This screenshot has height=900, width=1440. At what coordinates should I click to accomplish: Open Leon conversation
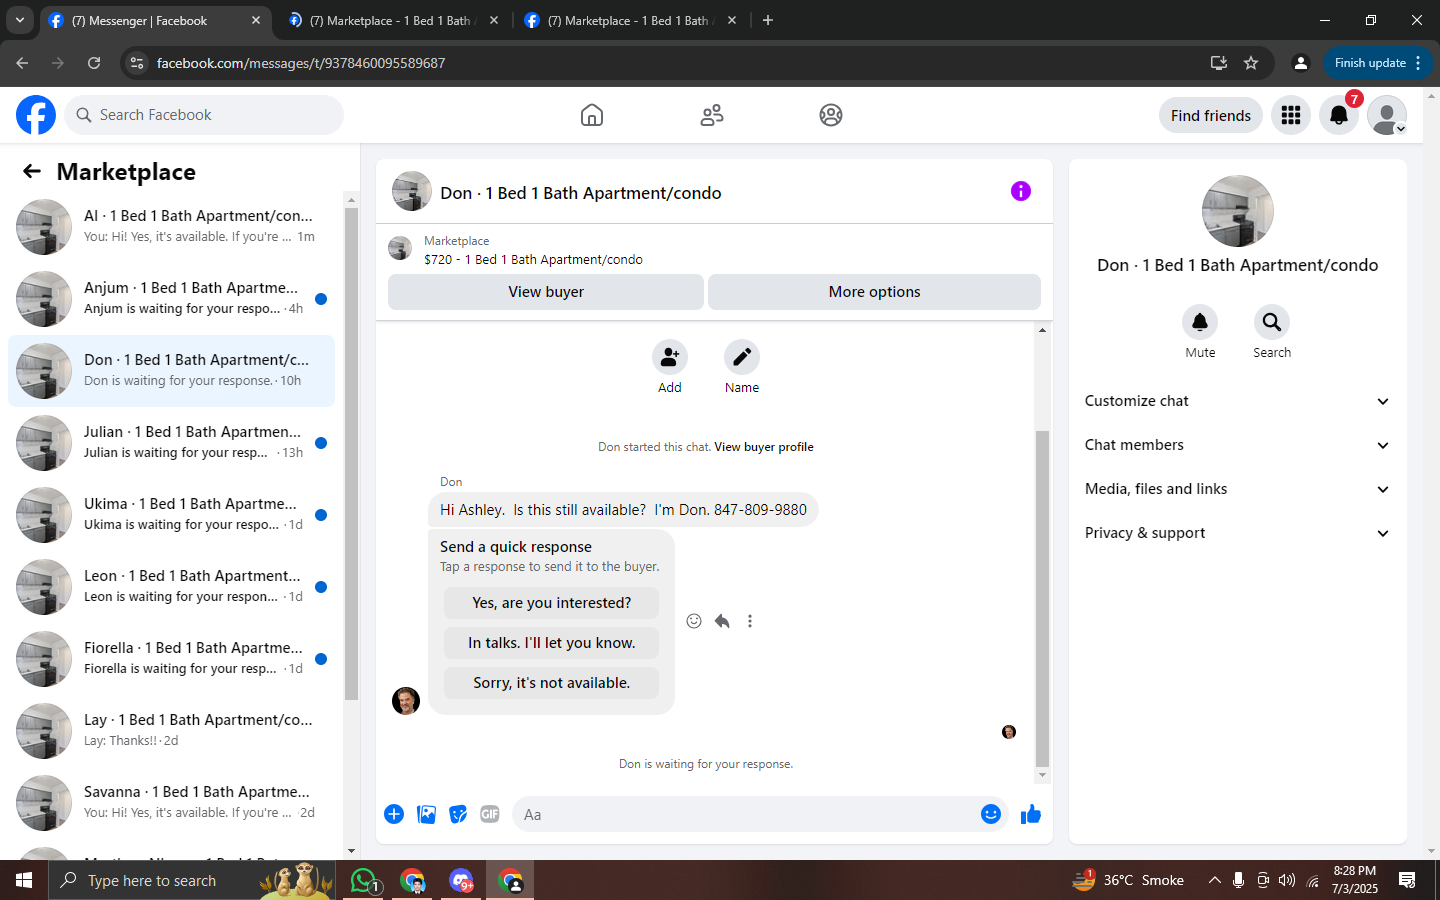tap(171, 587)
